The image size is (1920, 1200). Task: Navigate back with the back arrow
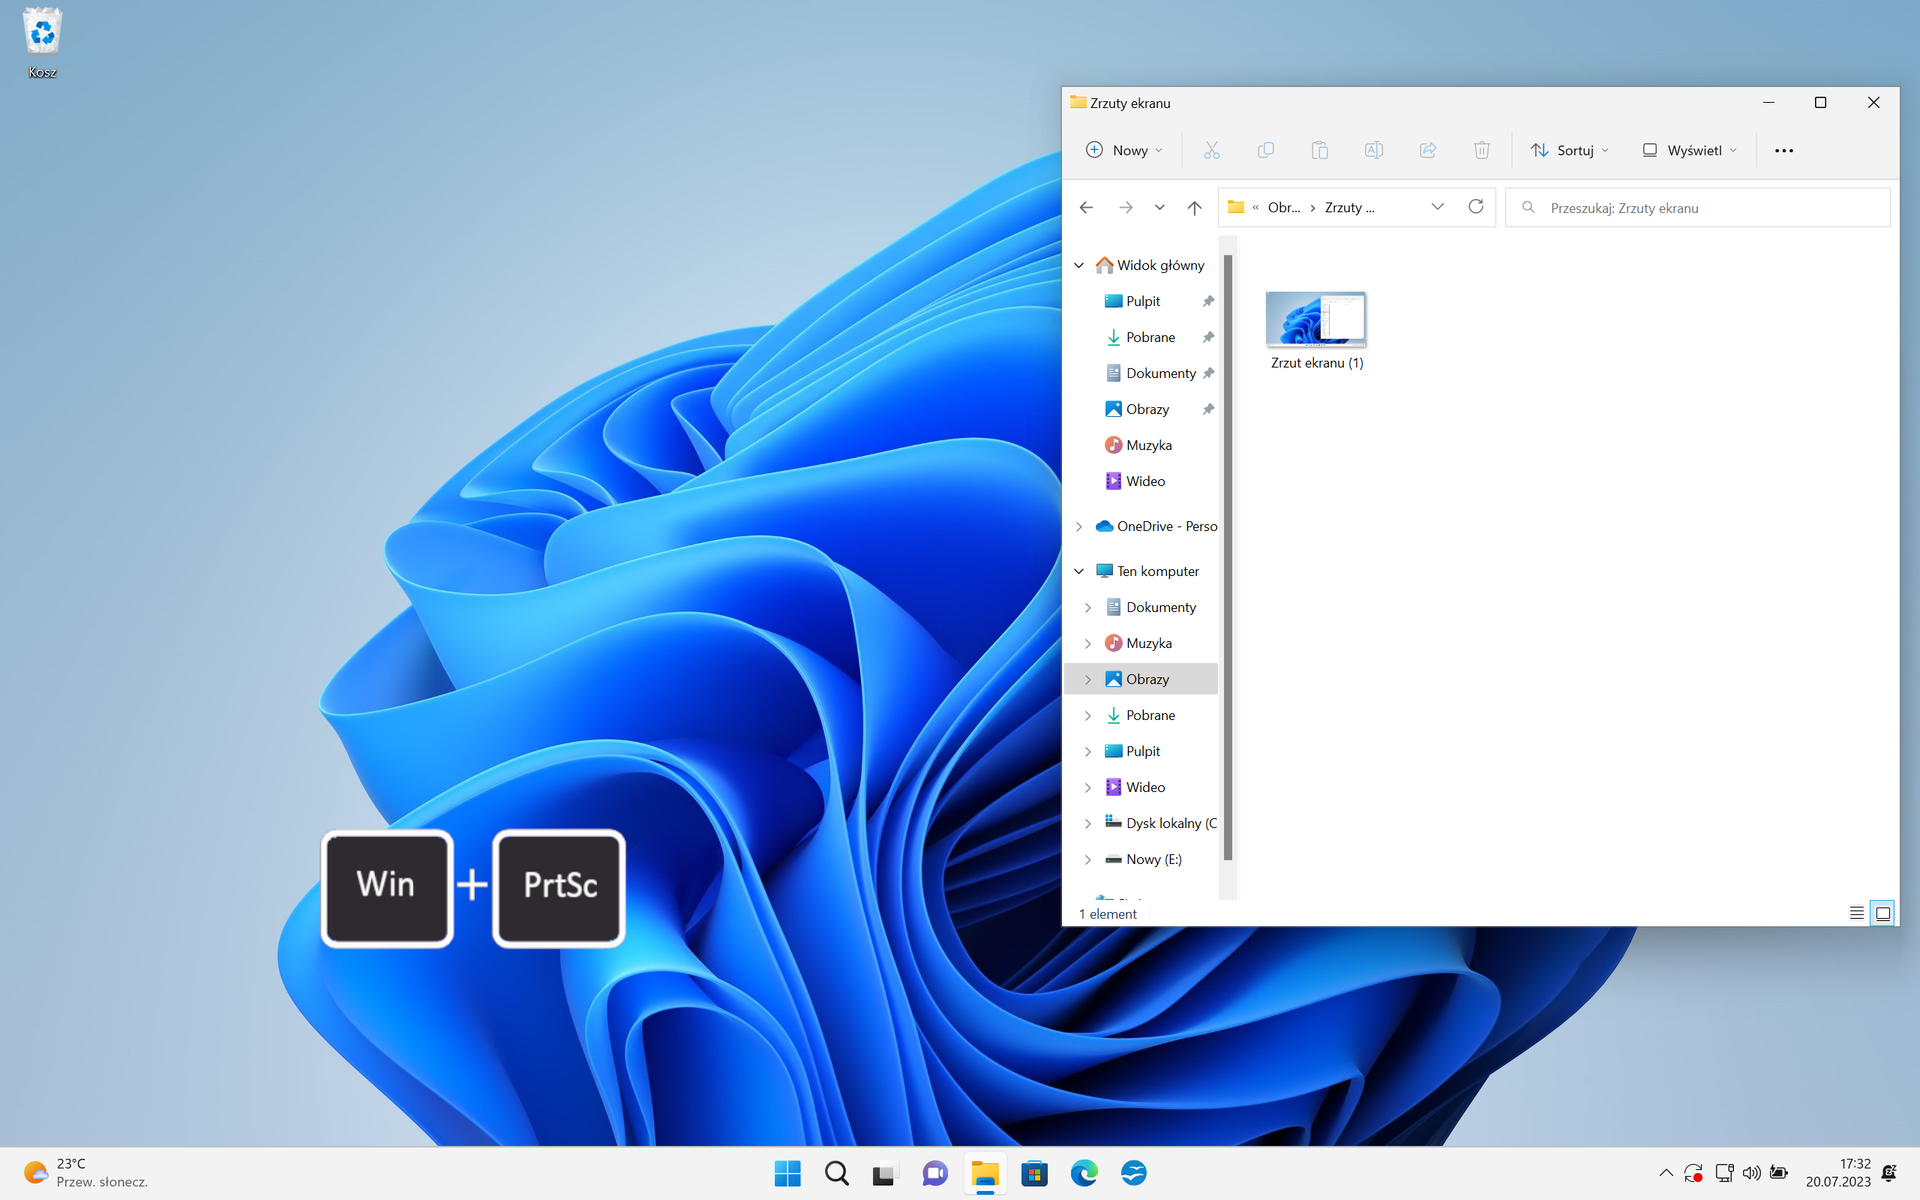coord(1086,207)
